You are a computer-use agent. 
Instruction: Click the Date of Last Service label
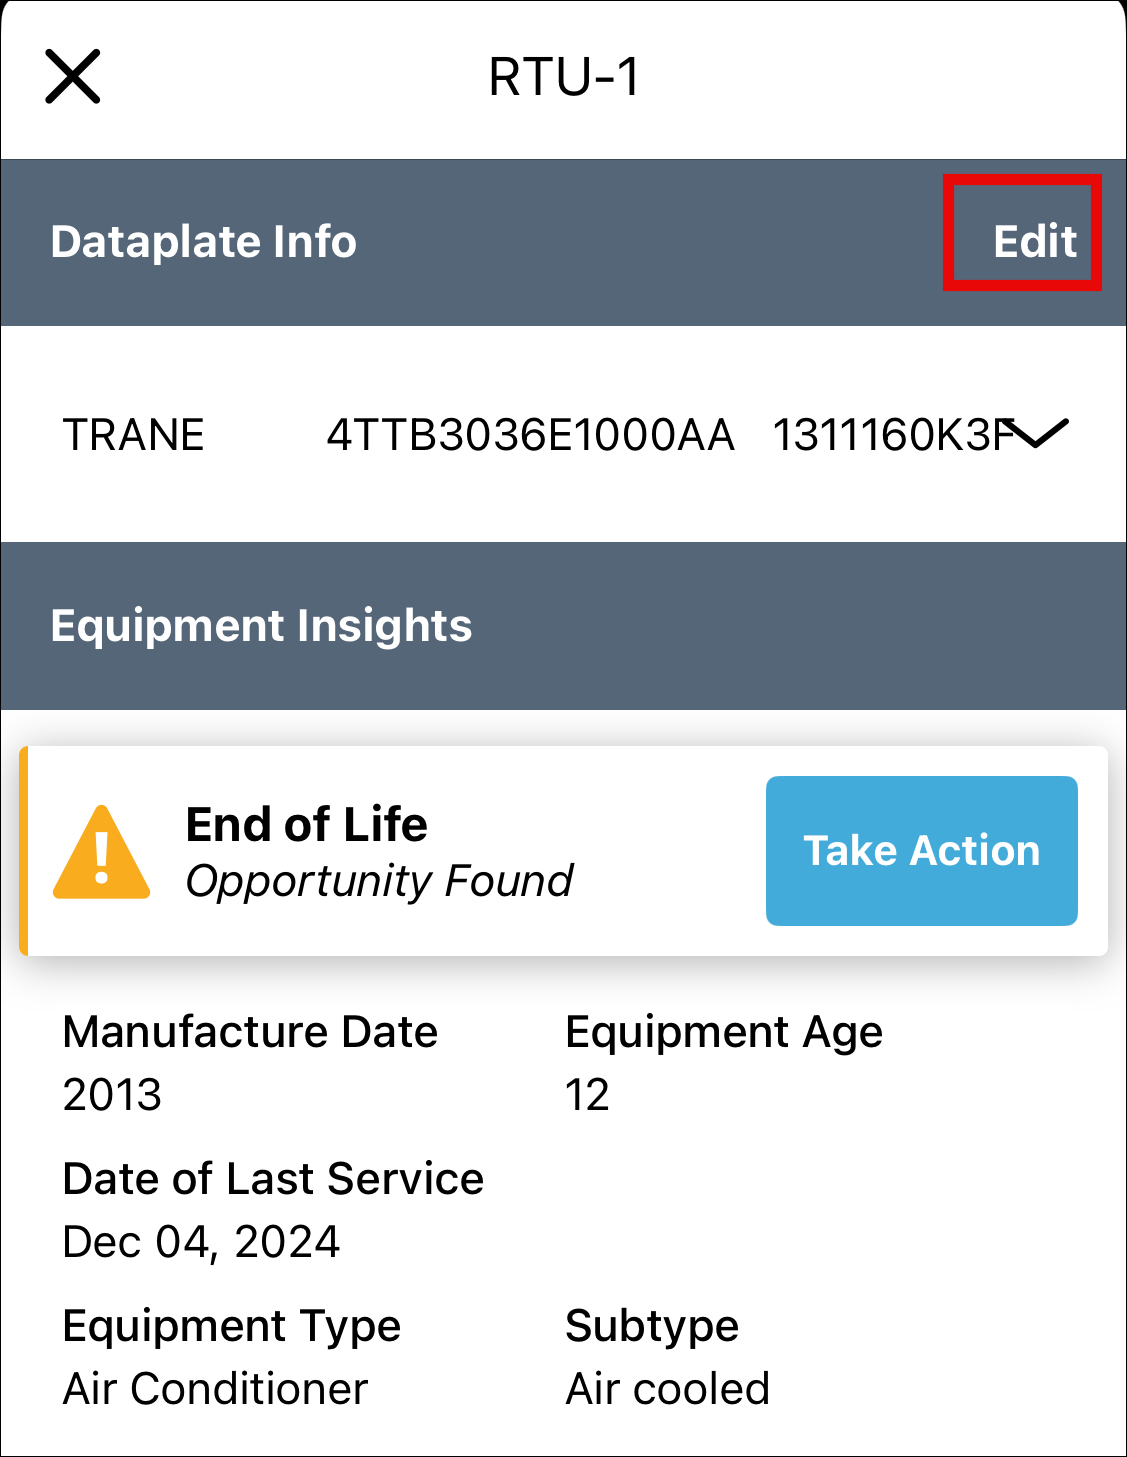click(x=273, y=1179)
